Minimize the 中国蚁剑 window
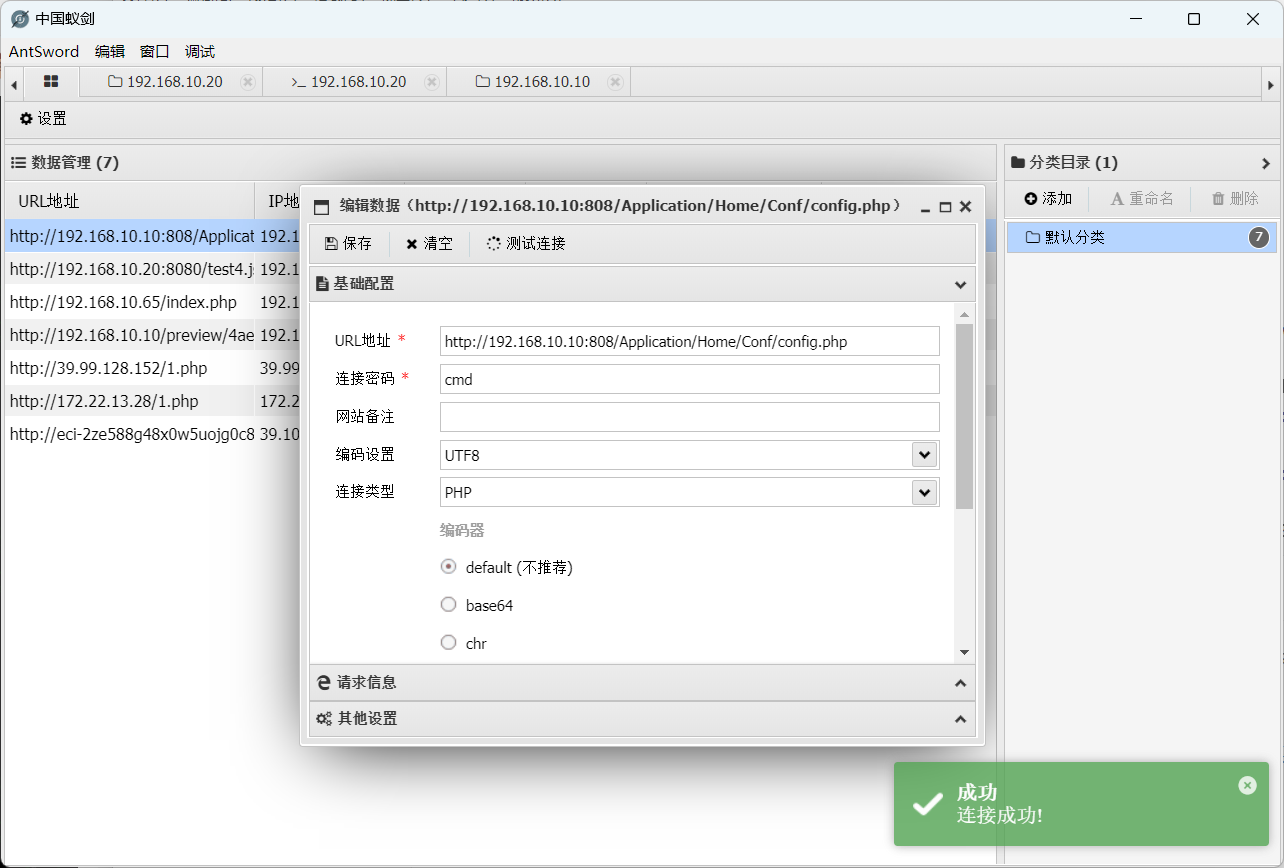 click(1135, 19)
